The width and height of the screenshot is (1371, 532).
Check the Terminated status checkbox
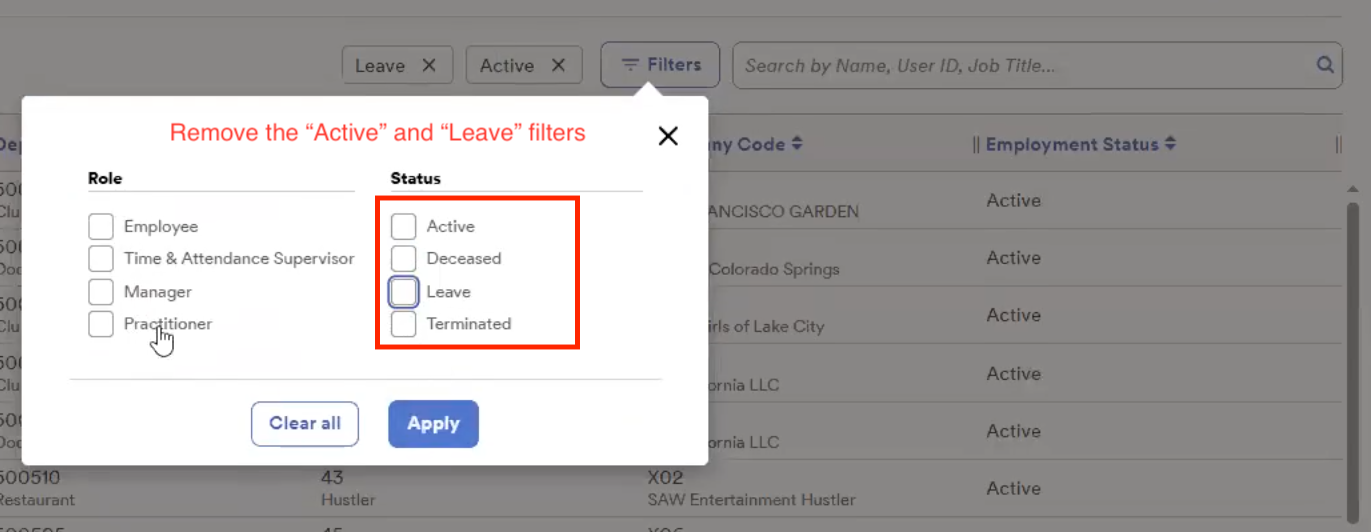coord(403,324)
